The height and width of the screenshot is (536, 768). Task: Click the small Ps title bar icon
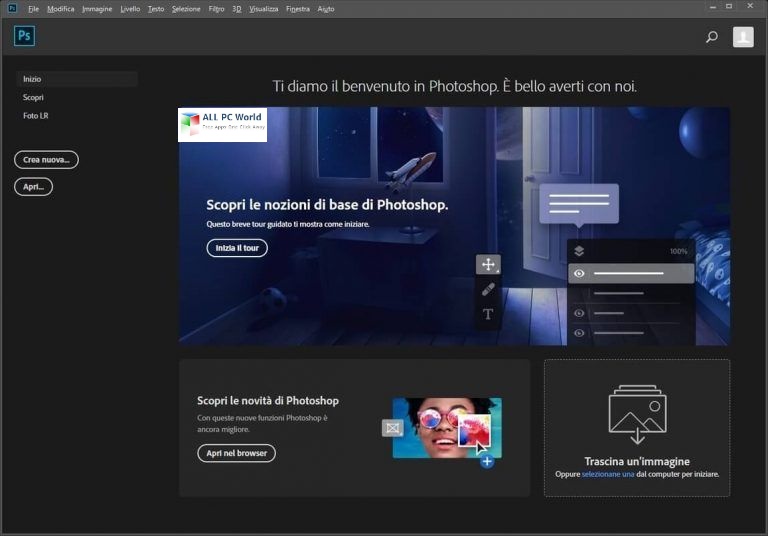pyautogui.click(x=12, y=8)
